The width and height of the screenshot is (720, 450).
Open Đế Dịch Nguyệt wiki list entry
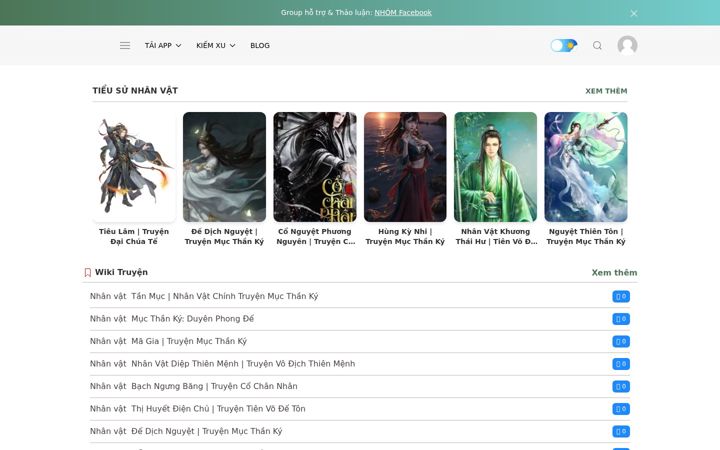point(207,431)
